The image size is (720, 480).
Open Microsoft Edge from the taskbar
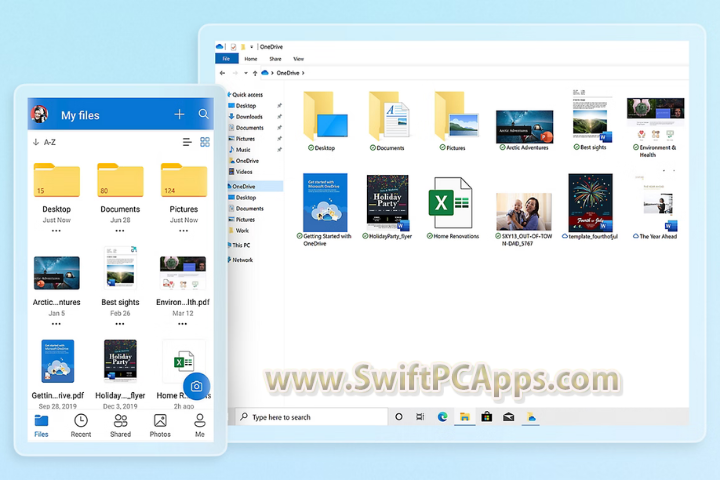tap(443, 417)
